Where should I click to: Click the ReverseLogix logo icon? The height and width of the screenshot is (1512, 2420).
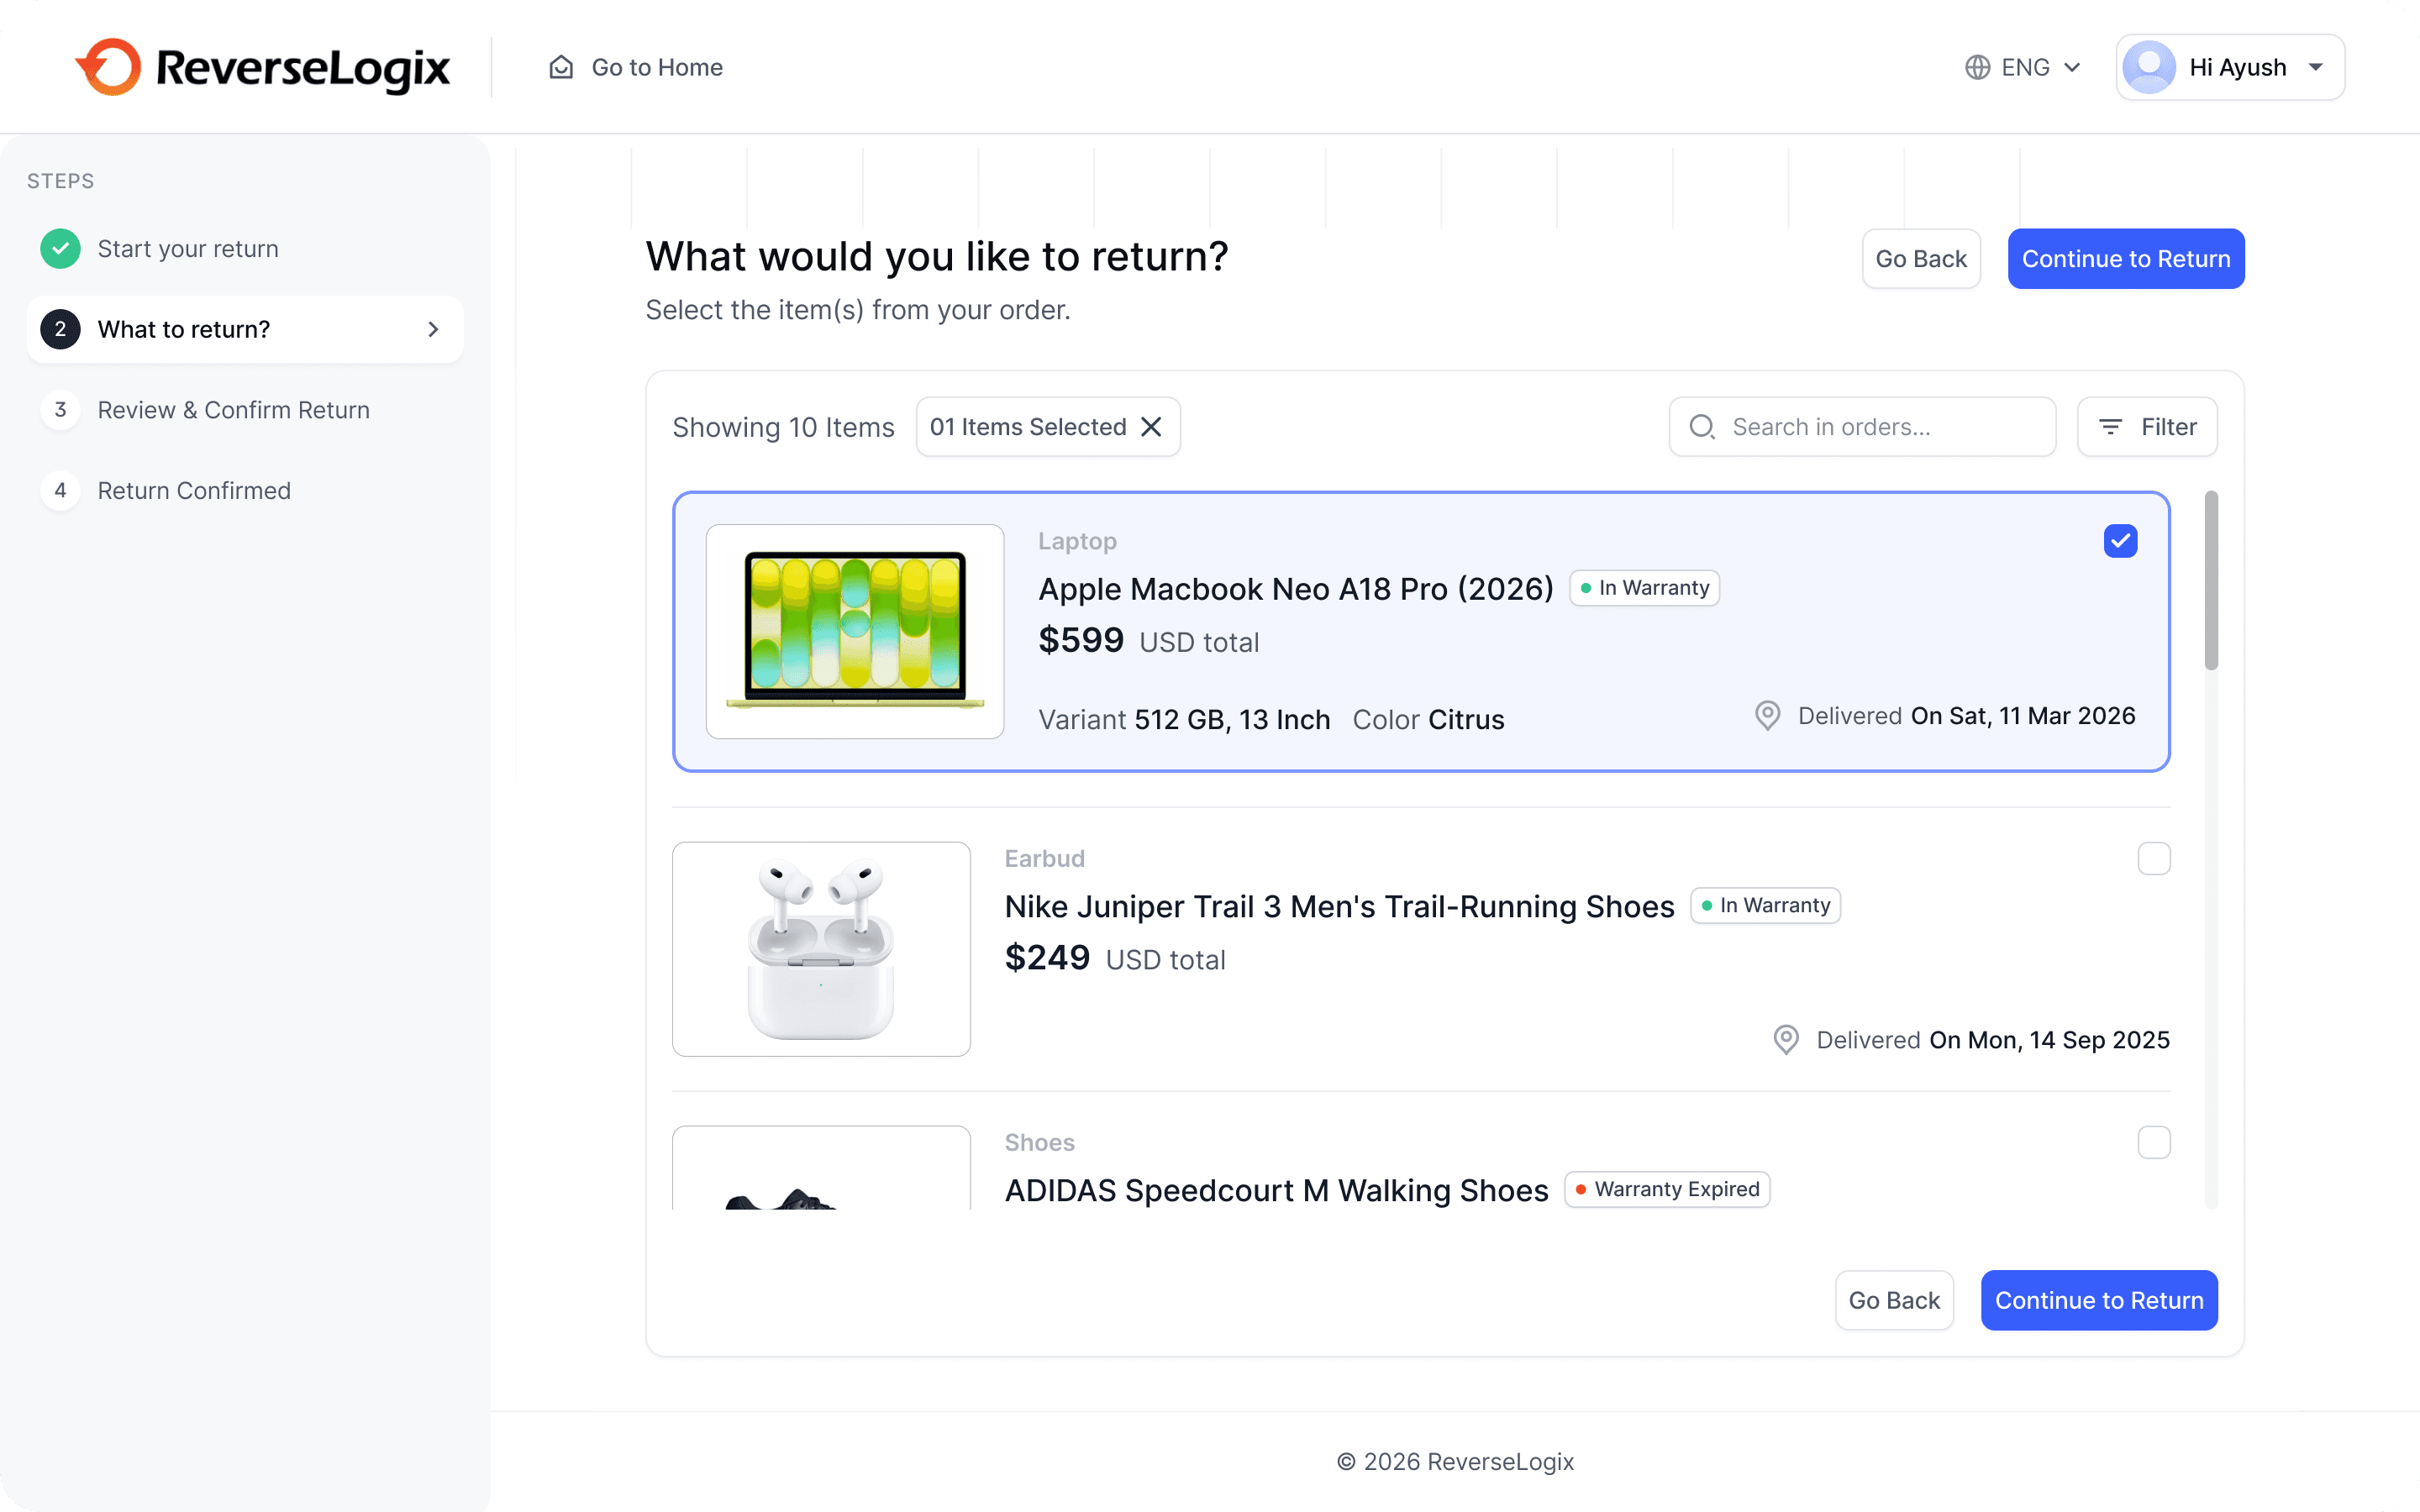point(109,67)
